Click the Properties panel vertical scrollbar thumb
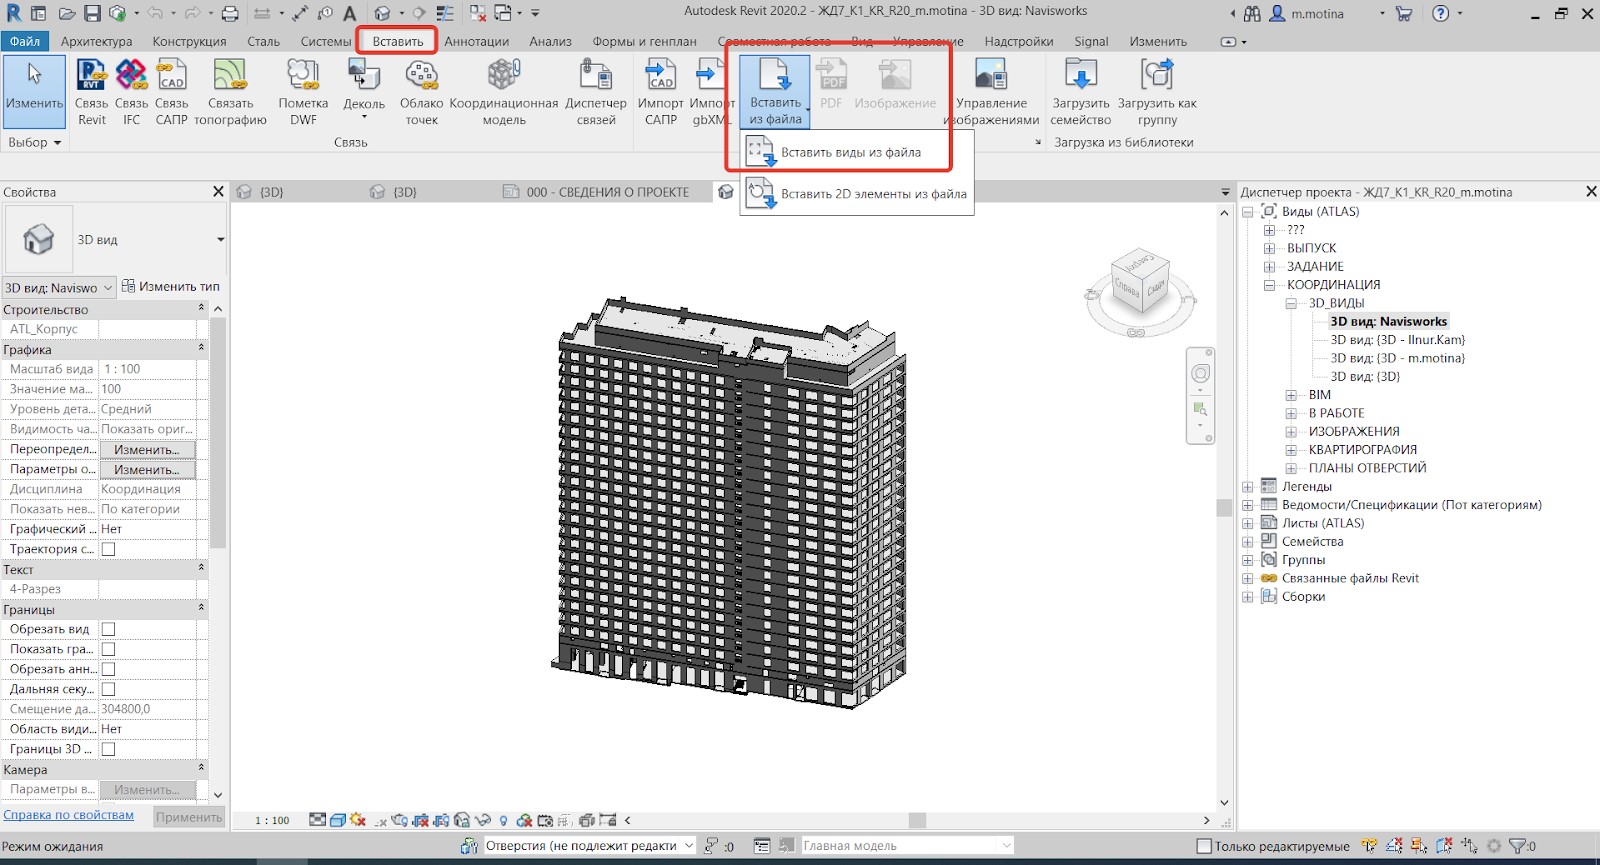This screenshot has height=865, width=1600. 218,433
